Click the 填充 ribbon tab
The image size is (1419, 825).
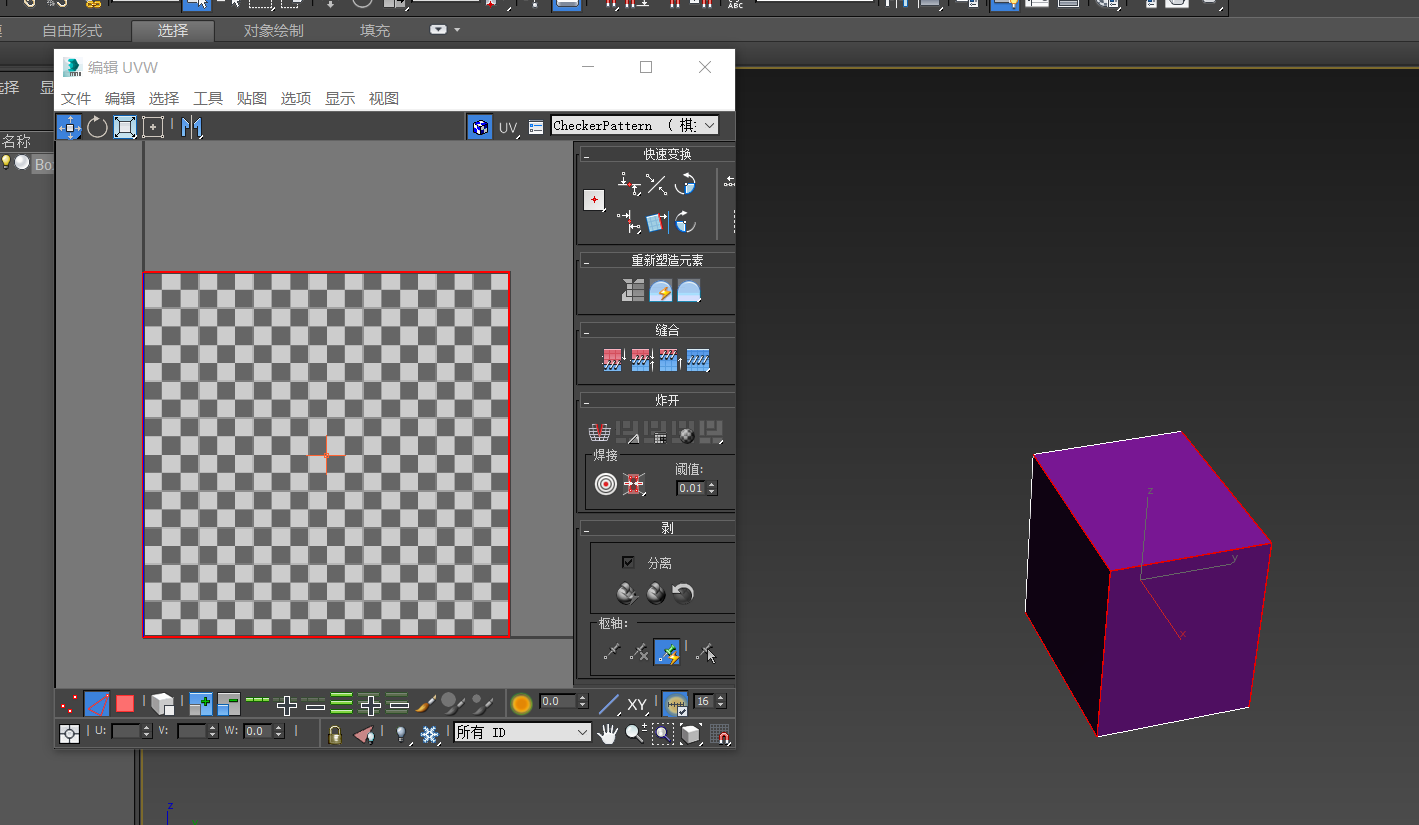pyautogui.click(x=375, y=31)
